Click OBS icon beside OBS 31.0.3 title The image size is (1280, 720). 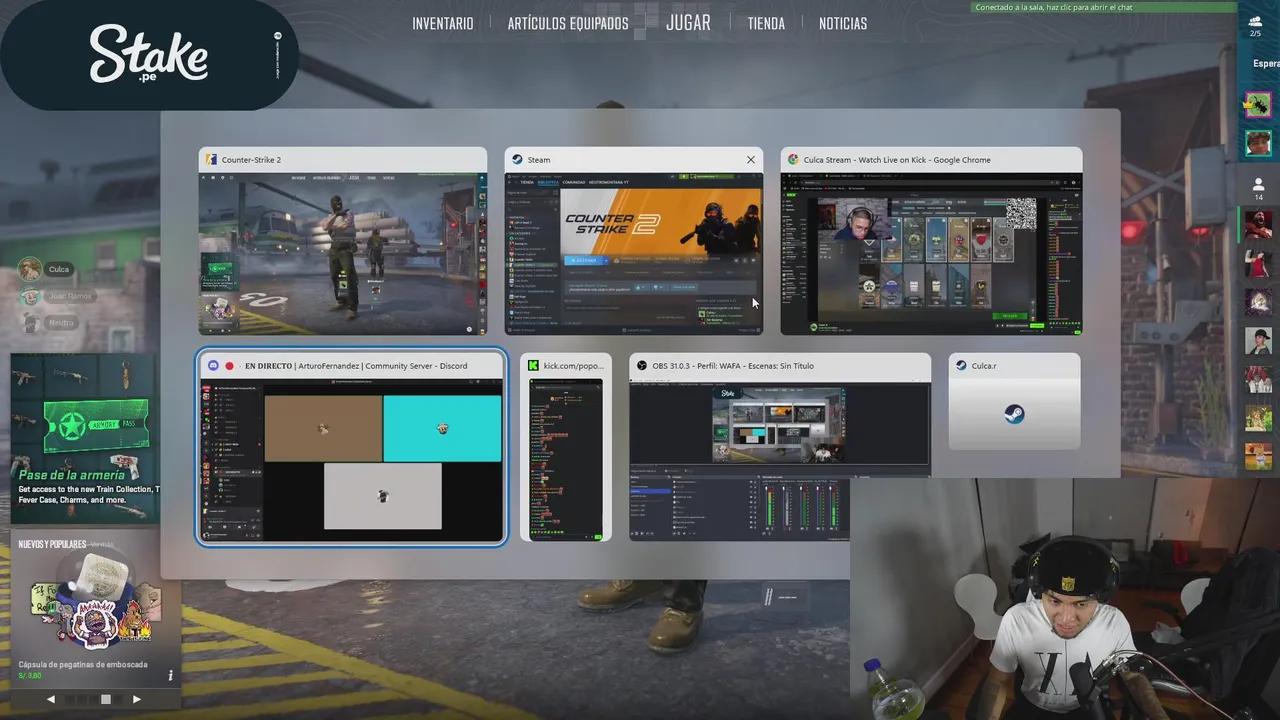click(x=642, y=366)
